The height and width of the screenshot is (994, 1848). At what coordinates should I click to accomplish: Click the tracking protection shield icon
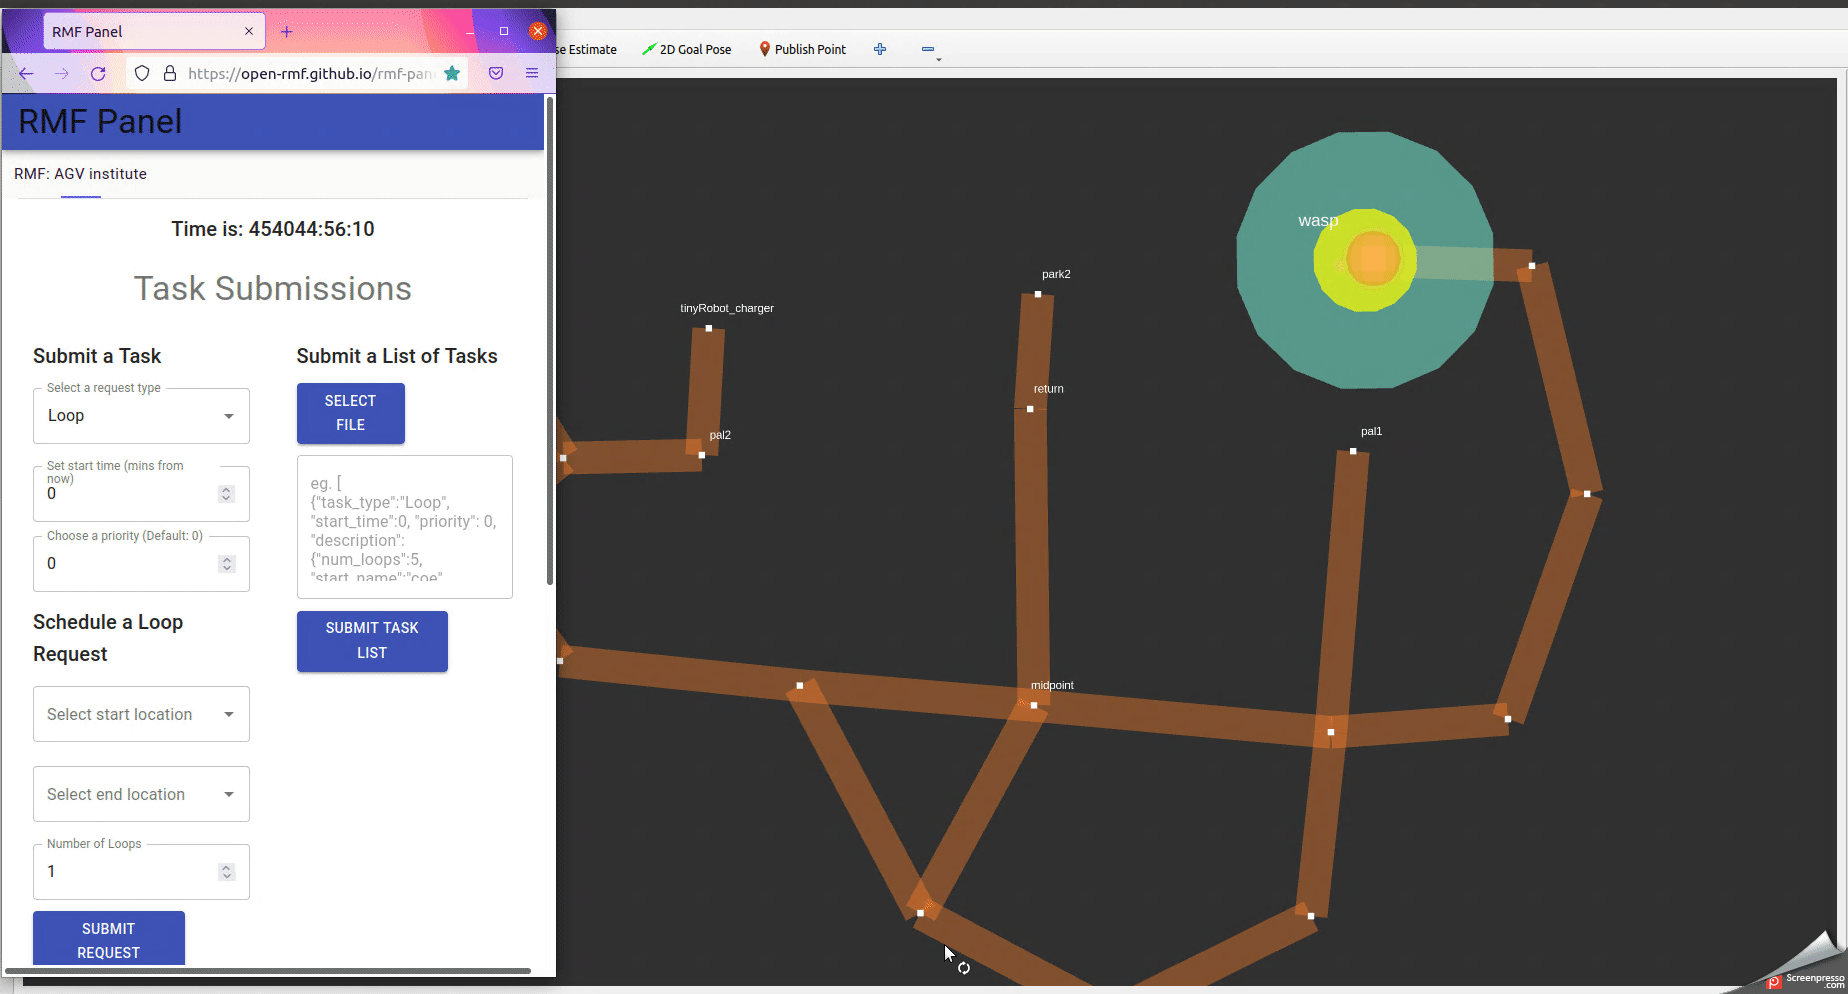click(x=142, y=73)
